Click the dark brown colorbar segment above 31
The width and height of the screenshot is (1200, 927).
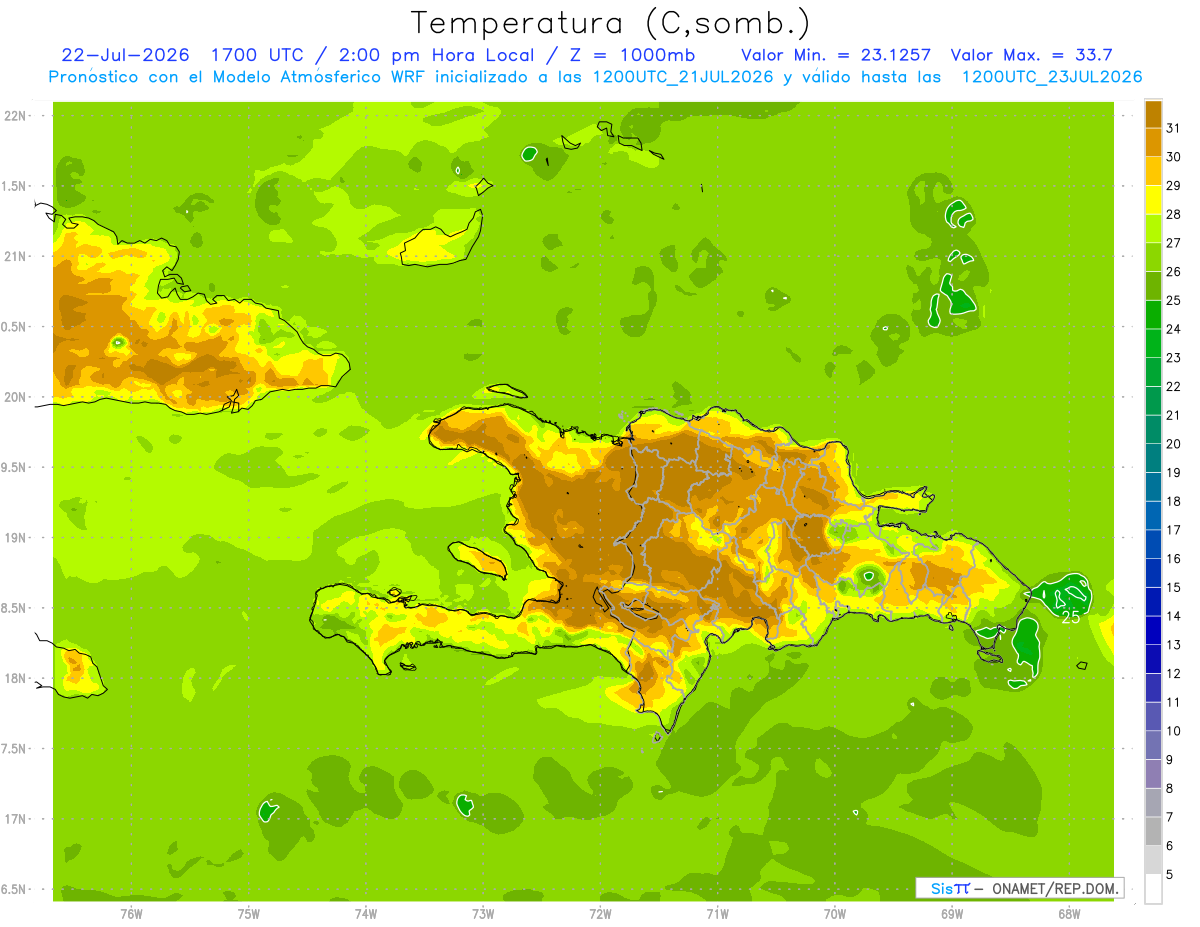[x=1153, y=114]
